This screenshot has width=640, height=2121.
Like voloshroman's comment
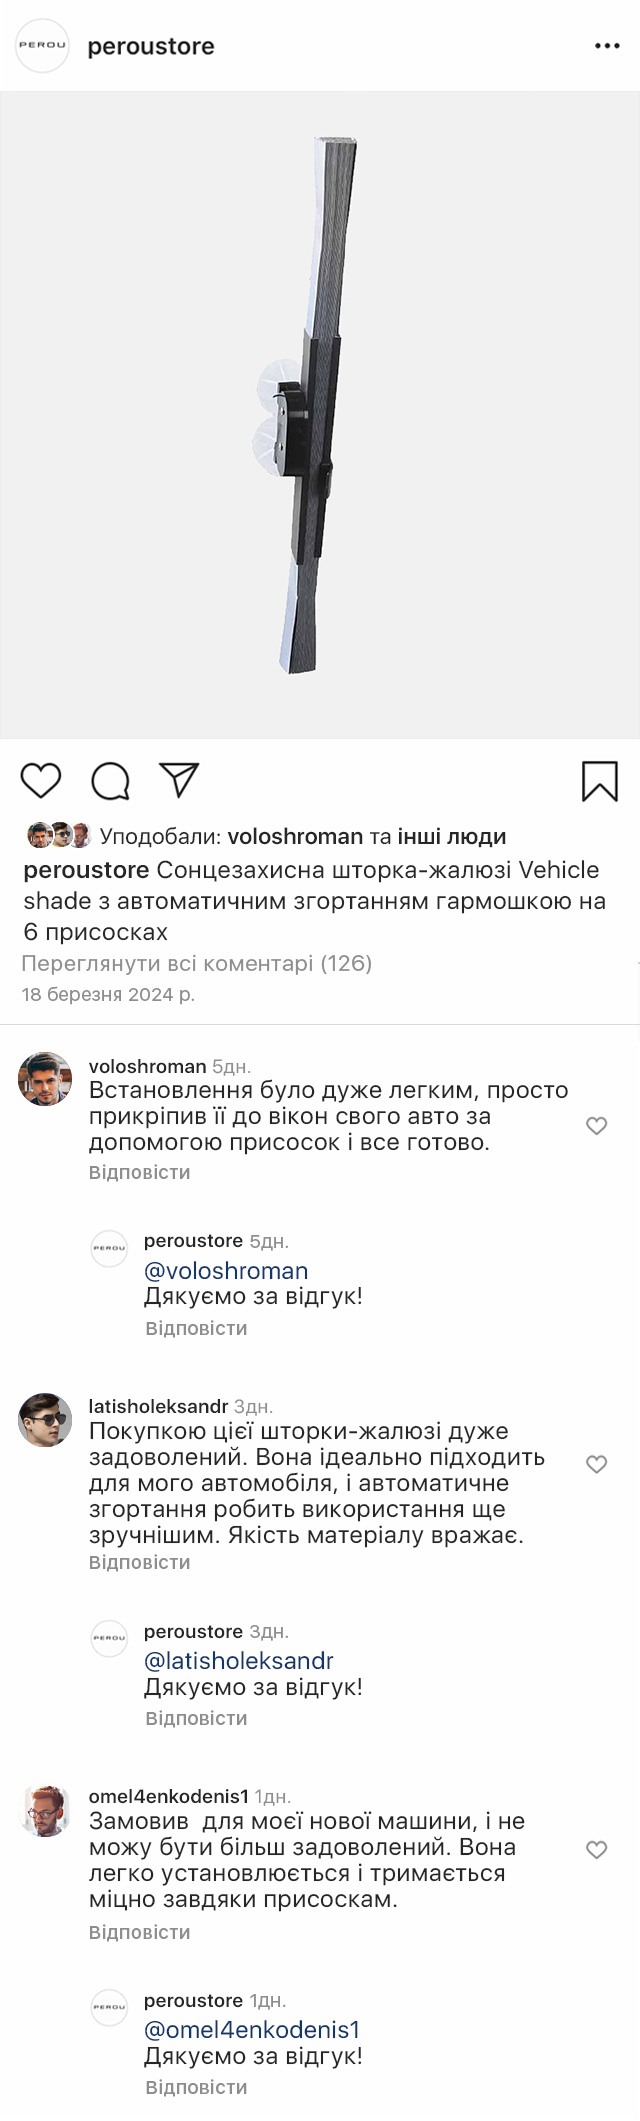click(x=596, y=1126)
